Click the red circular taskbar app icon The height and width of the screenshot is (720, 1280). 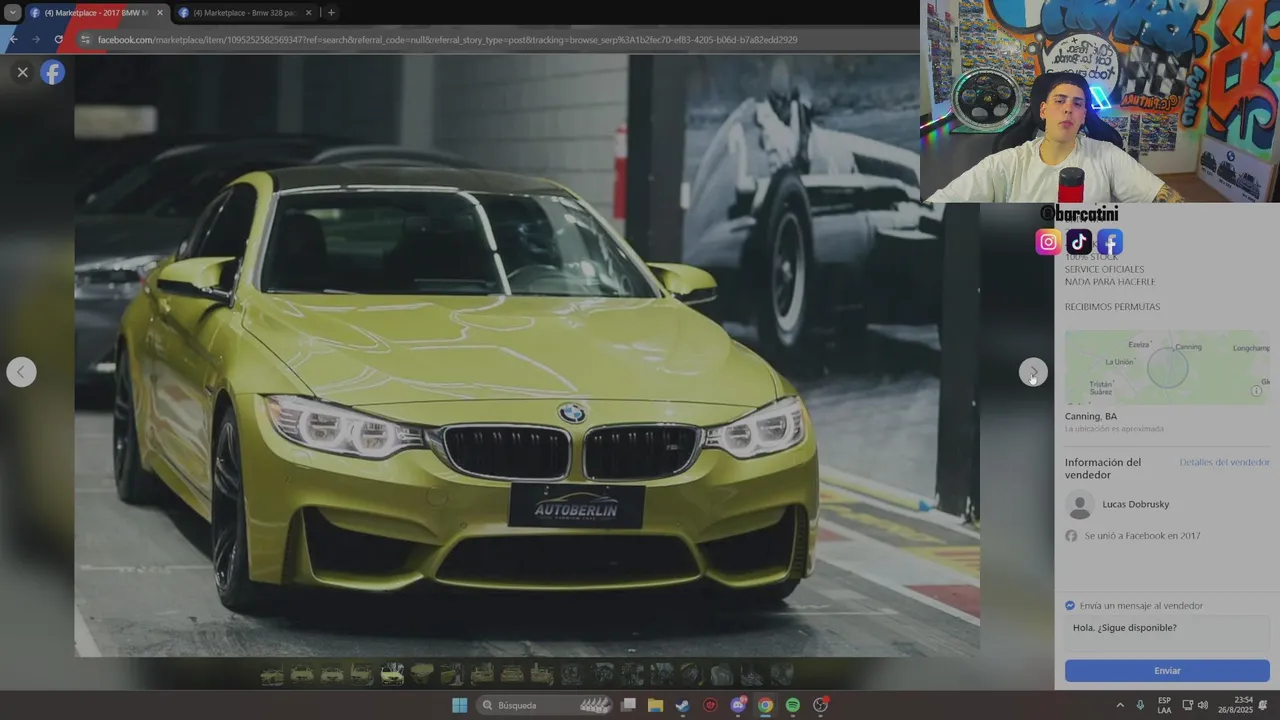pos(710,705)
